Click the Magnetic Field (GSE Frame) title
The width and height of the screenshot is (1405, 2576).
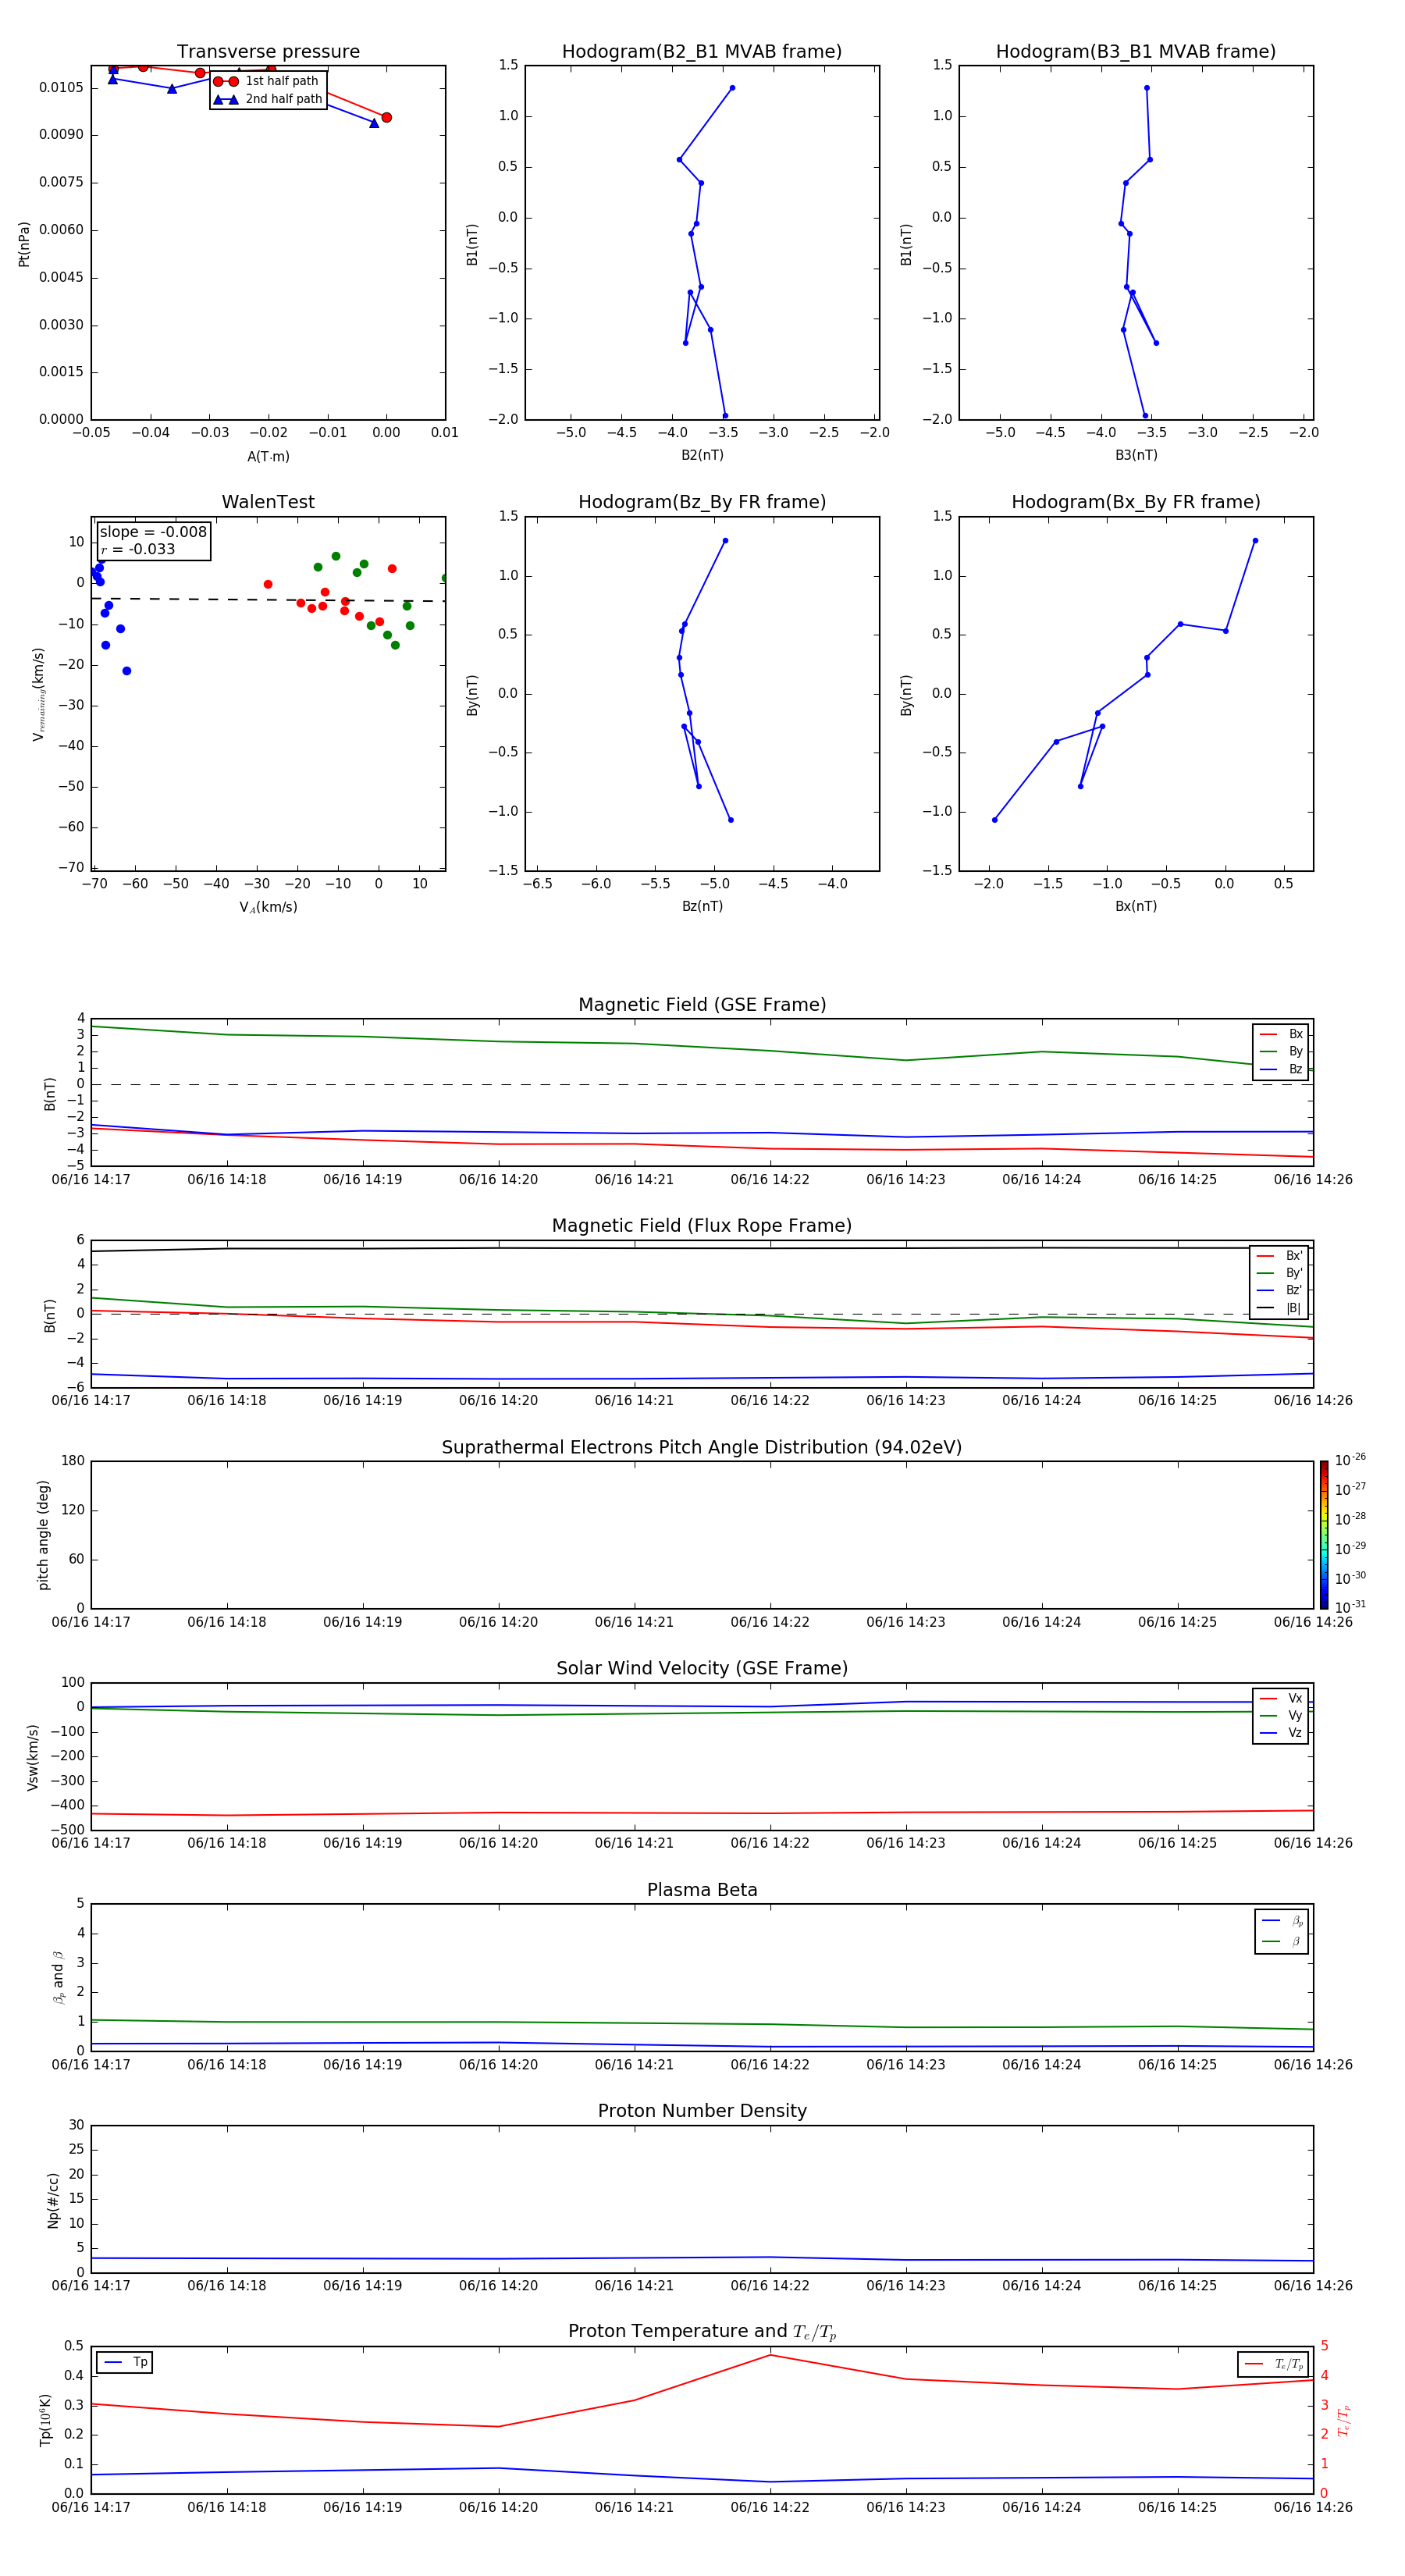pyautogui.click(x=702, y=1005)
